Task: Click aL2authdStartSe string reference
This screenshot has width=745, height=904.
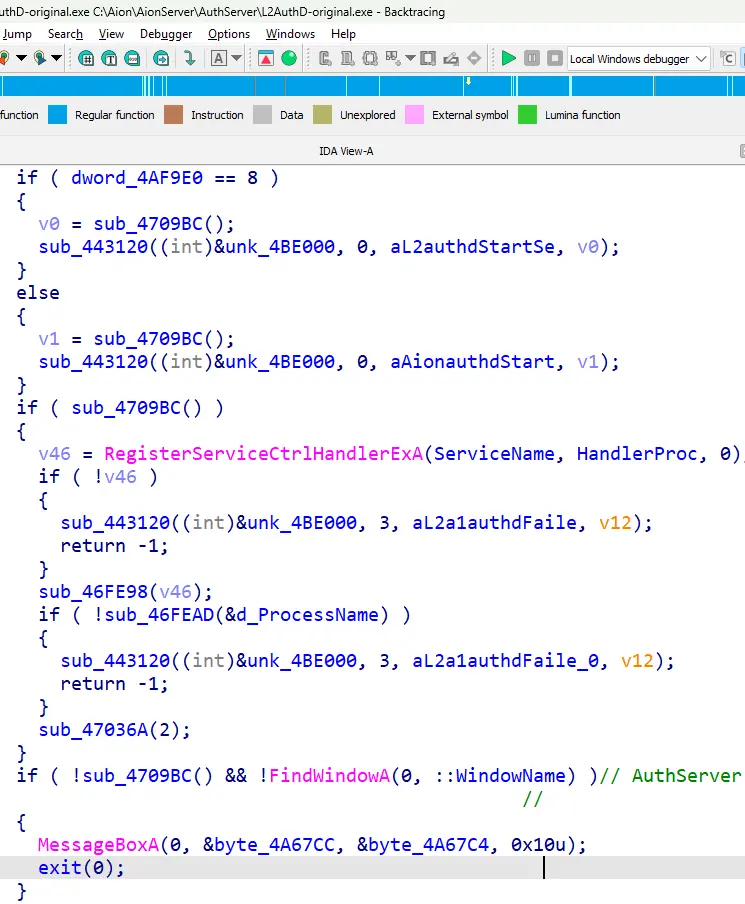Action: [473, 247]
